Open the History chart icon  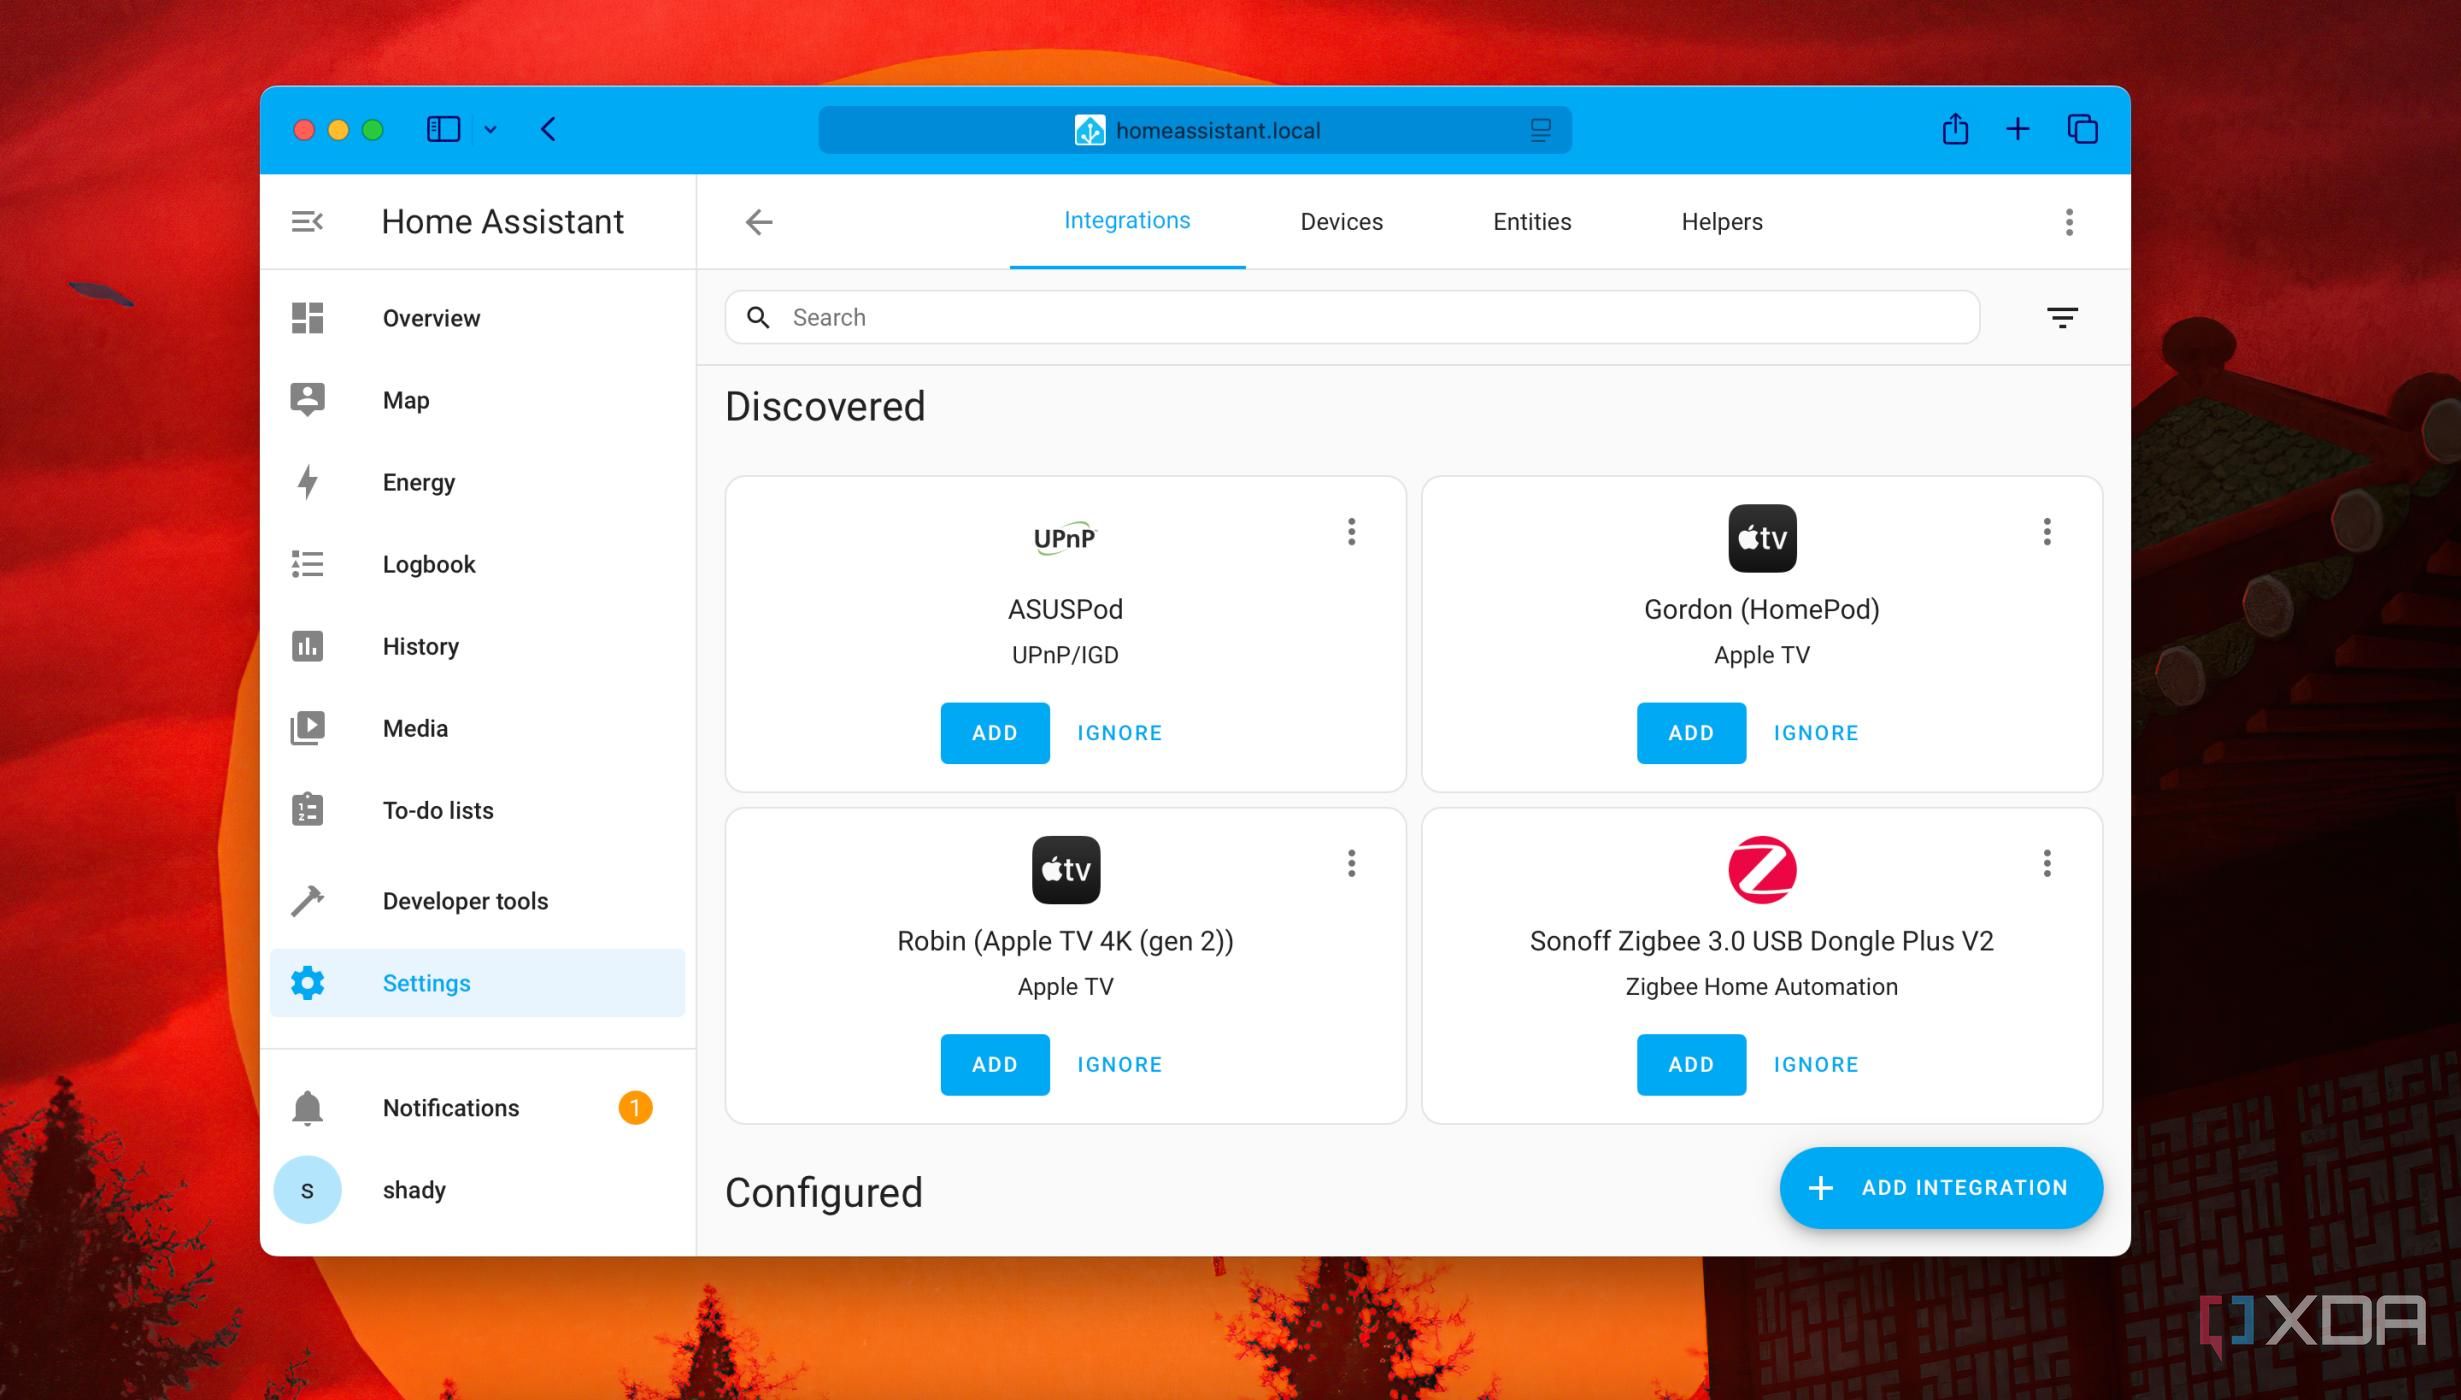click(307, 646)
